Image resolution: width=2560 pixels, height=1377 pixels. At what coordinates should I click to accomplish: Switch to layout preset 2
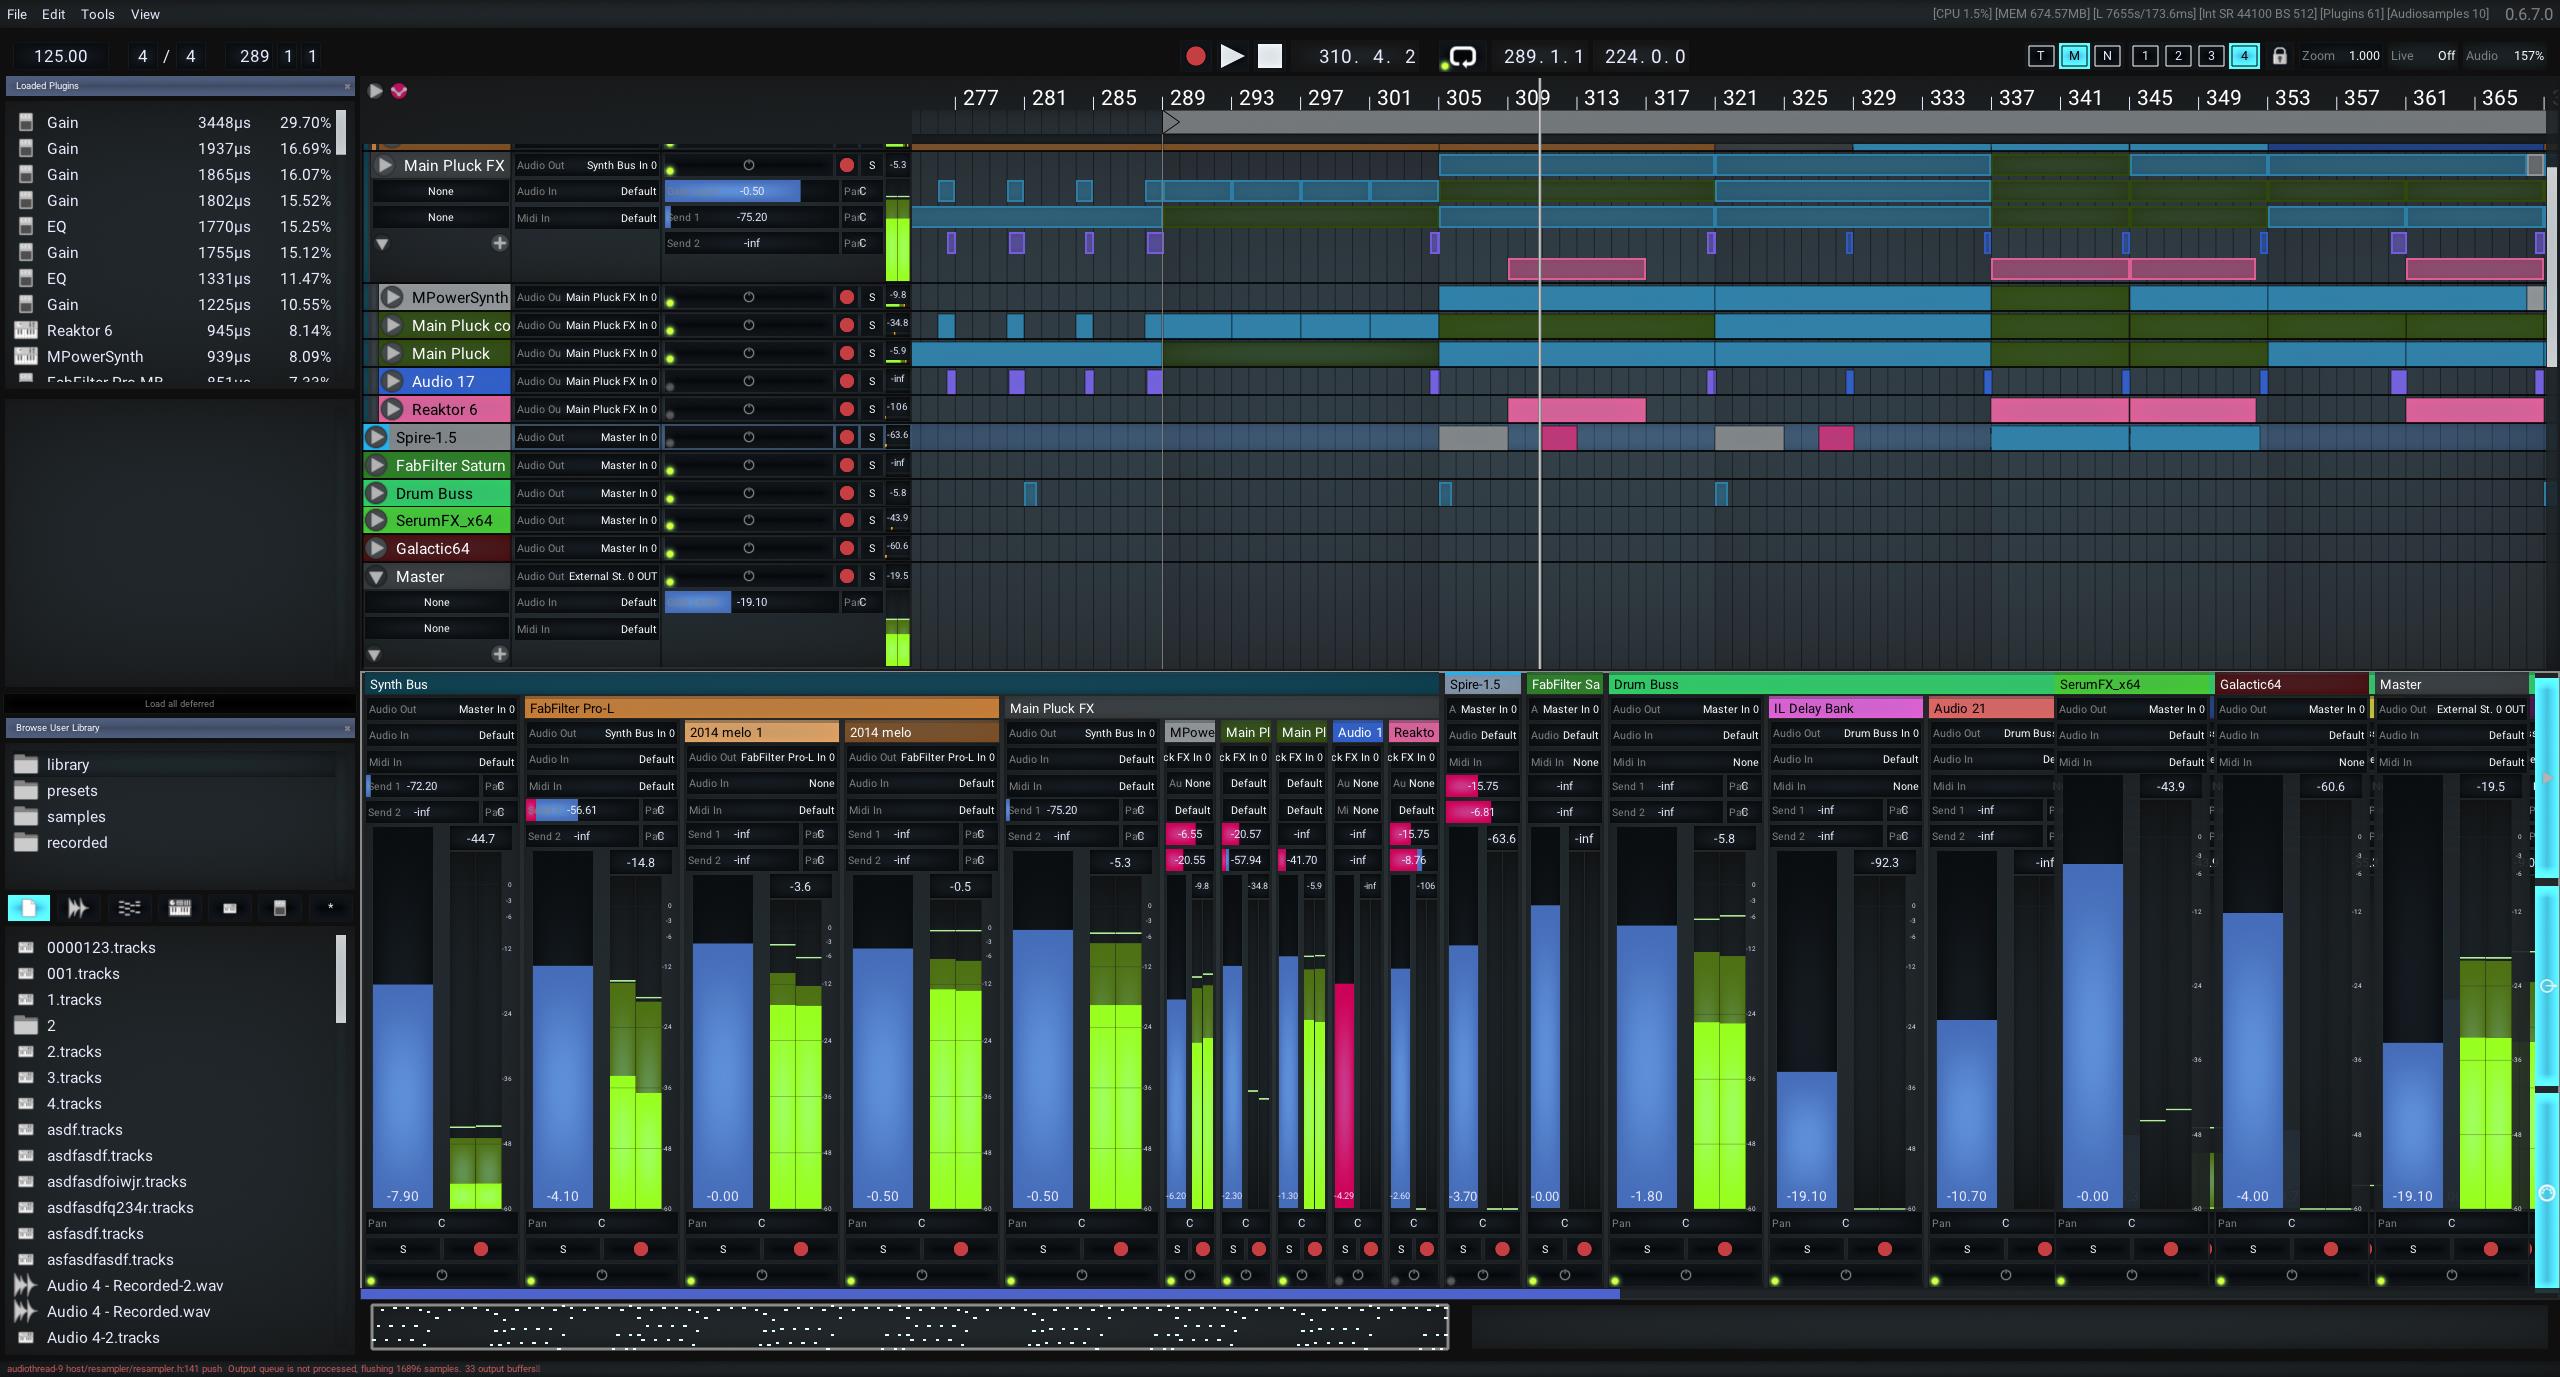click(2178, 56)
